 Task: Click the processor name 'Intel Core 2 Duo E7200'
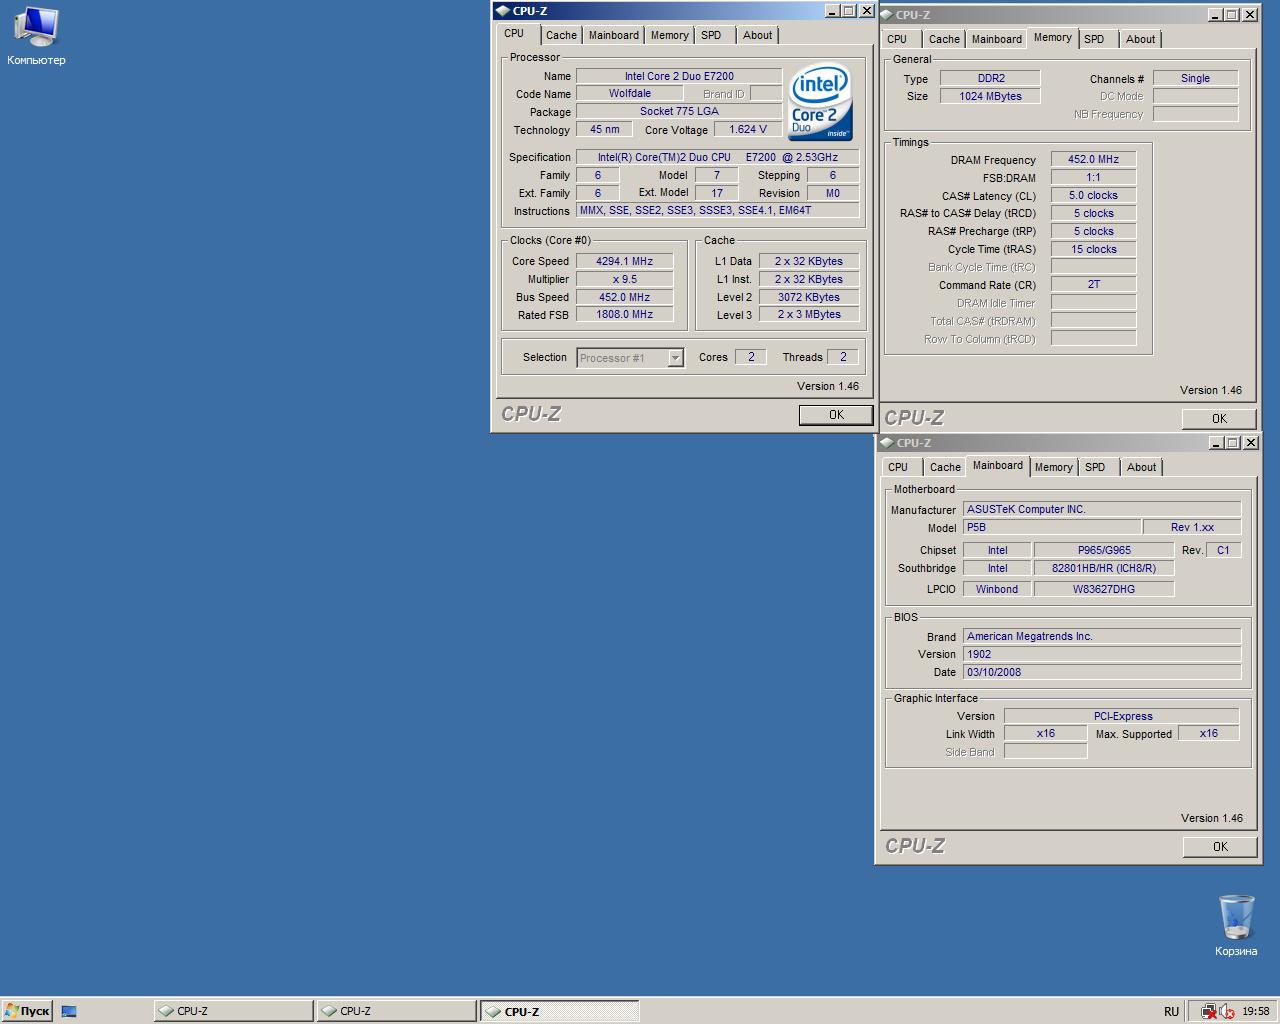(679, 76)
